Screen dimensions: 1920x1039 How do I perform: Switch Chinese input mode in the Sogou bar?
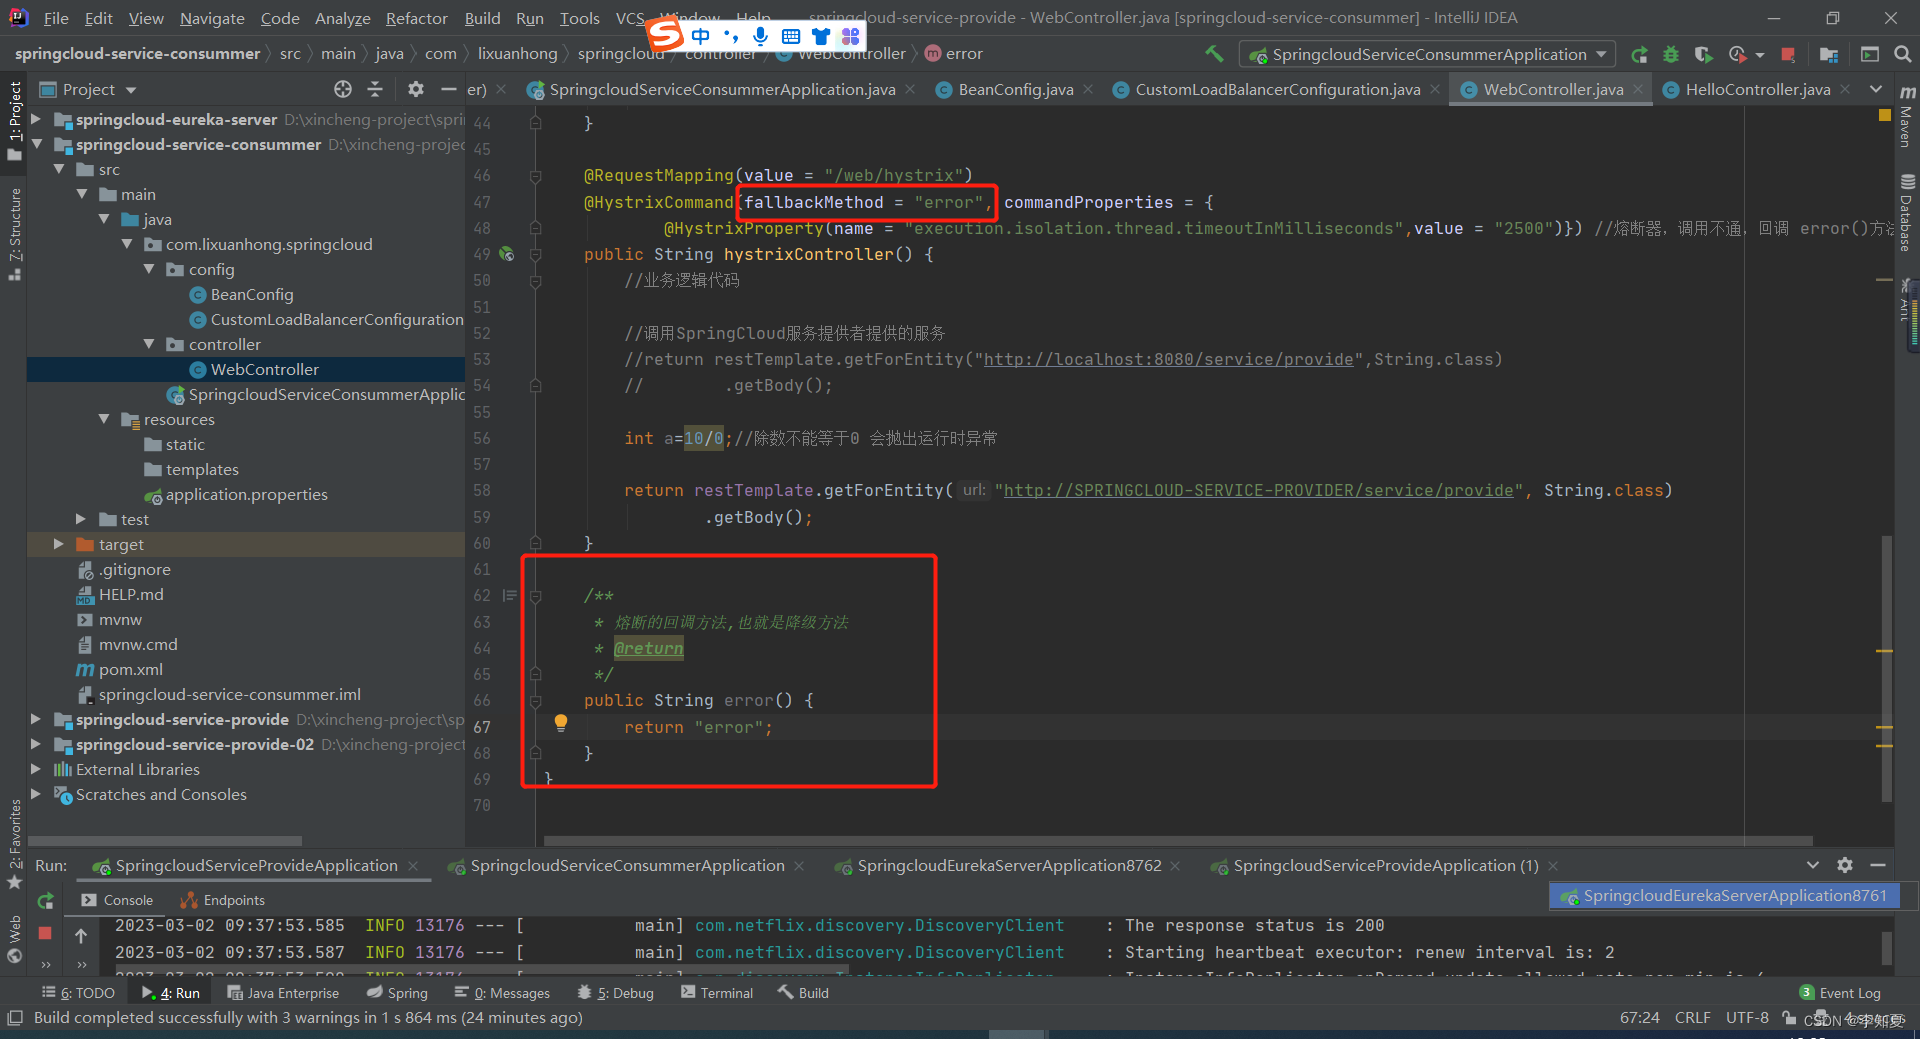point(701,36)
